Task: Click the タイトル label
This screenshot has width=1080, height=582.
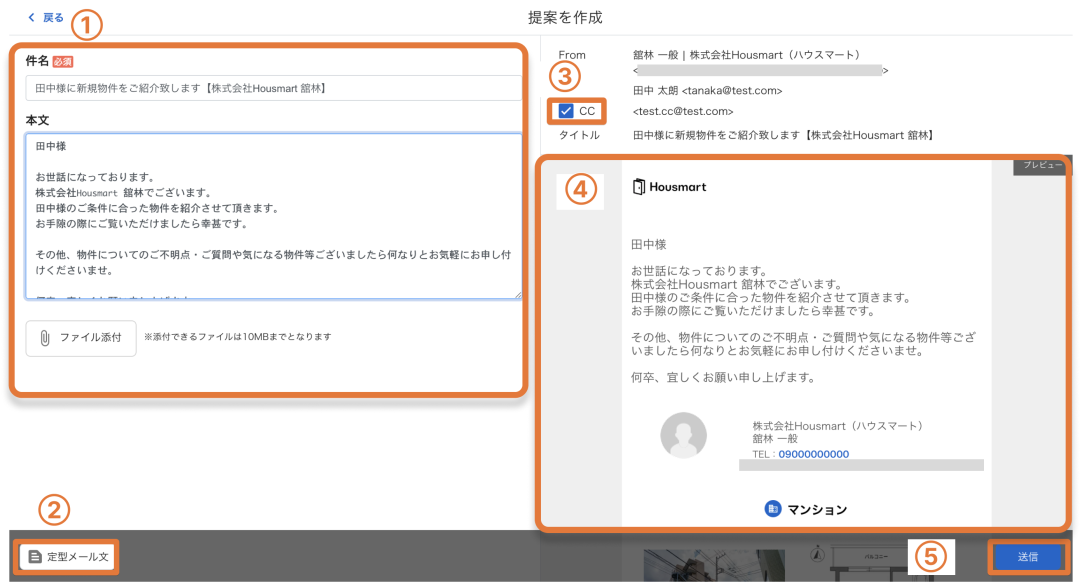Action: tap(579, 135)
